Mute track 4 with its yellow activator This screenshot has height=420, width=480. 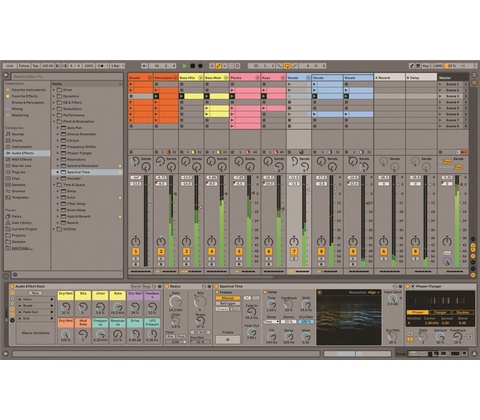tap(211, 251)
